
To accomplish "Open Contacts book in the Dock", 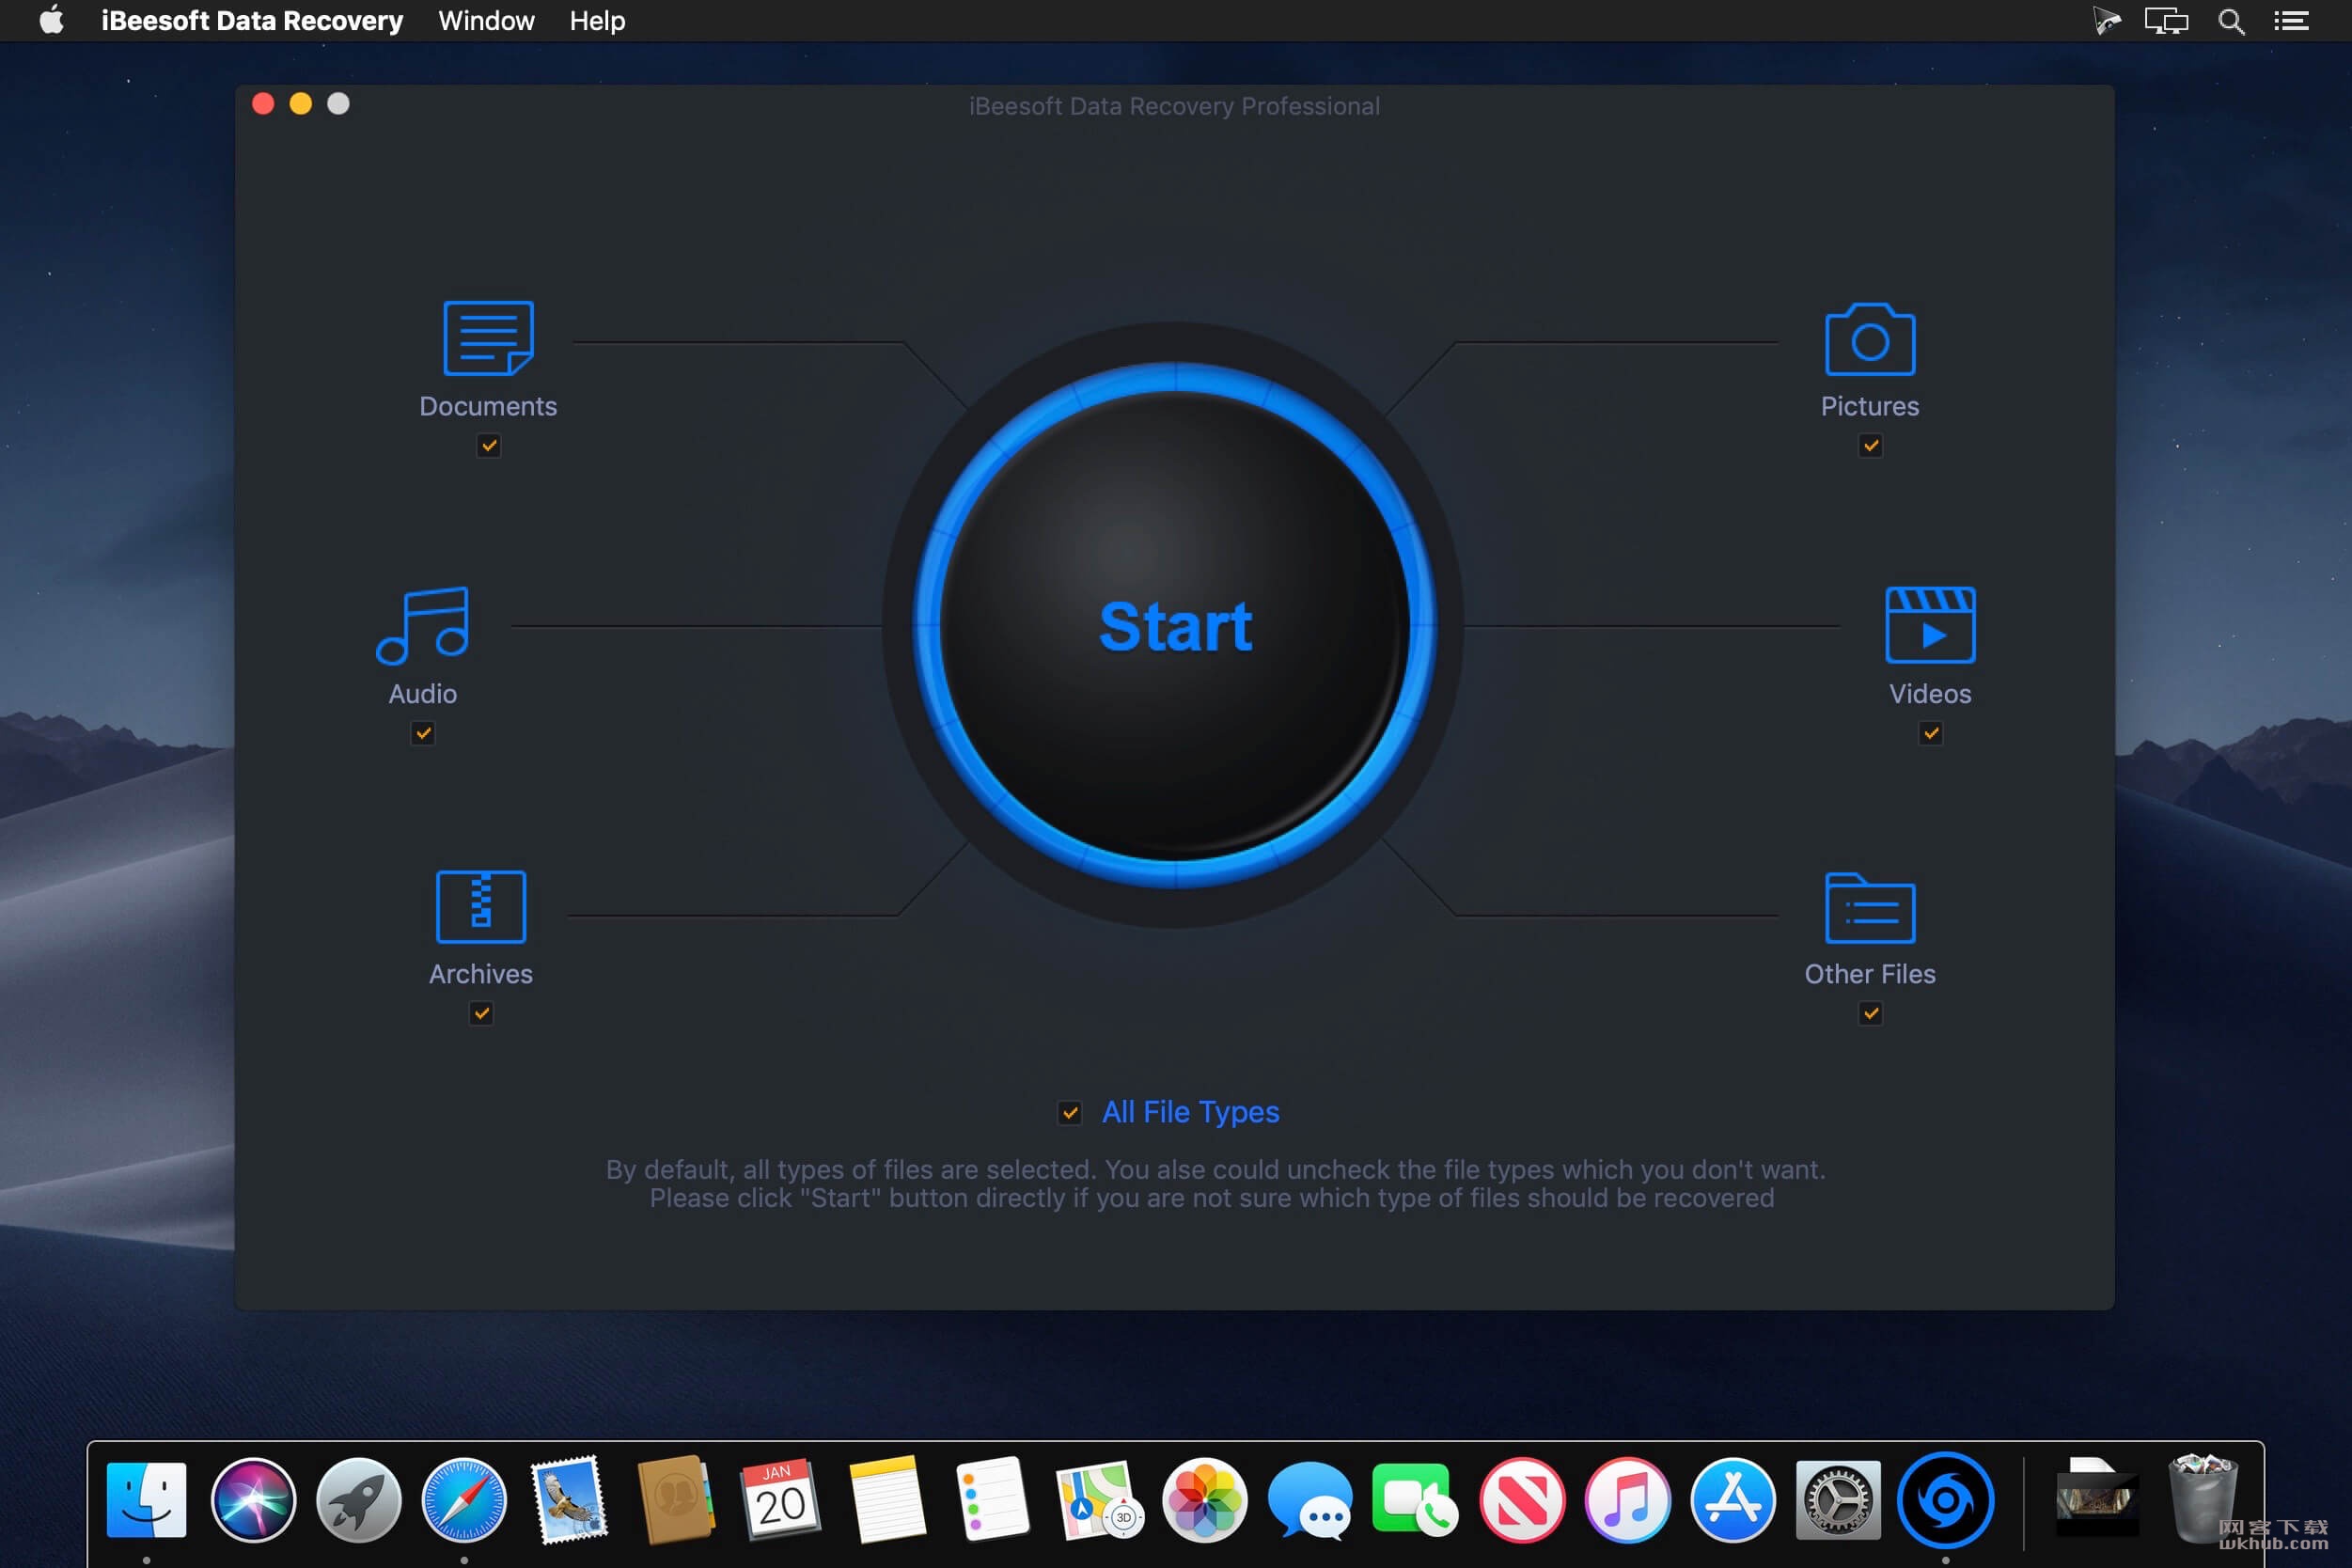I will (x=676, y=1500).
